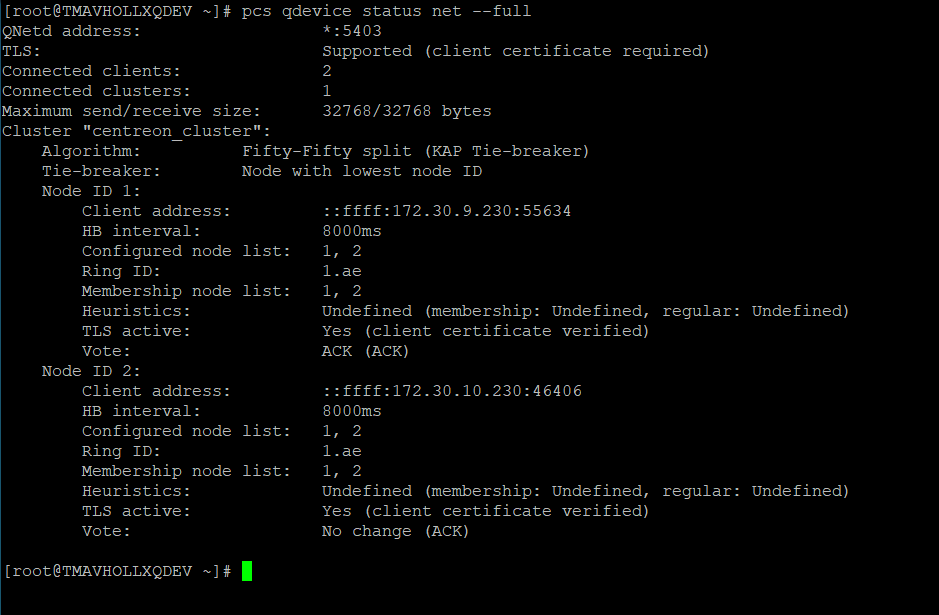
Task: Click the "QNetd address:" label
Action: pos(72,31)
